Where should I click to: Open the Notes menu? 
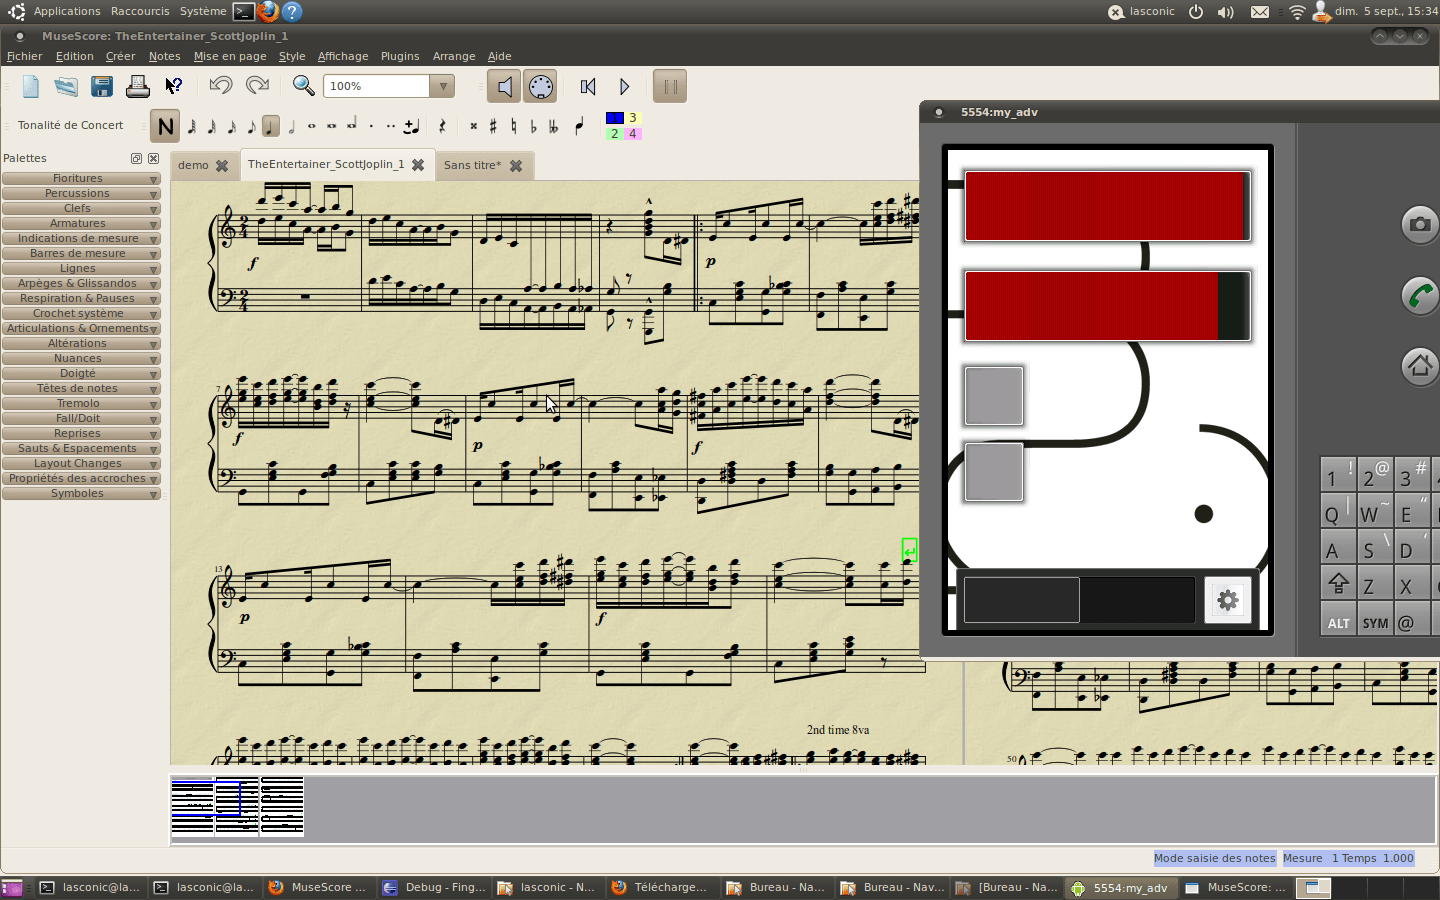(x=165, y=56)
